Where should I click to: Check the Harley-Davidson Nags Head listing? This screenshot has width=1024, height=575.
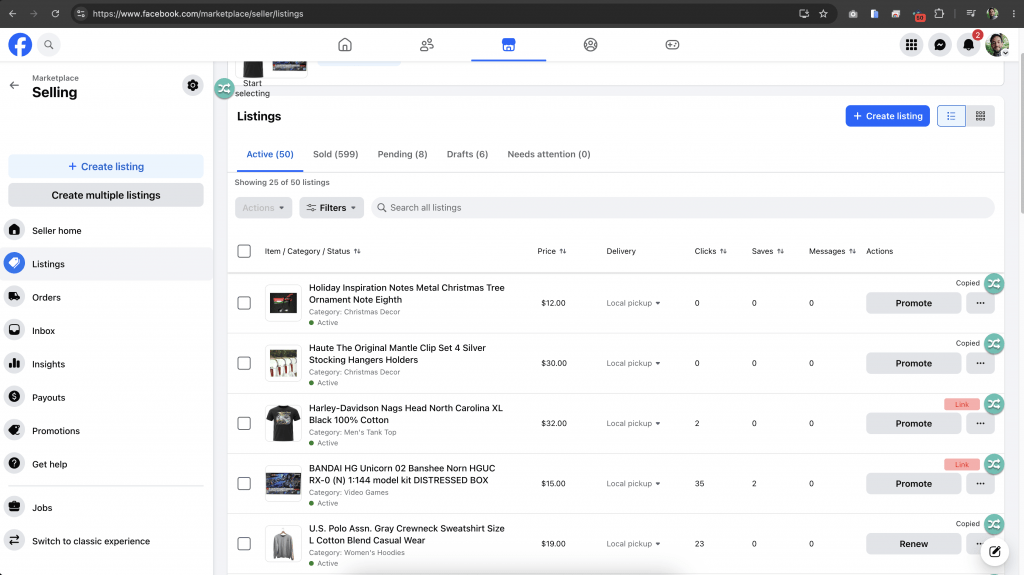pos(244,423)
